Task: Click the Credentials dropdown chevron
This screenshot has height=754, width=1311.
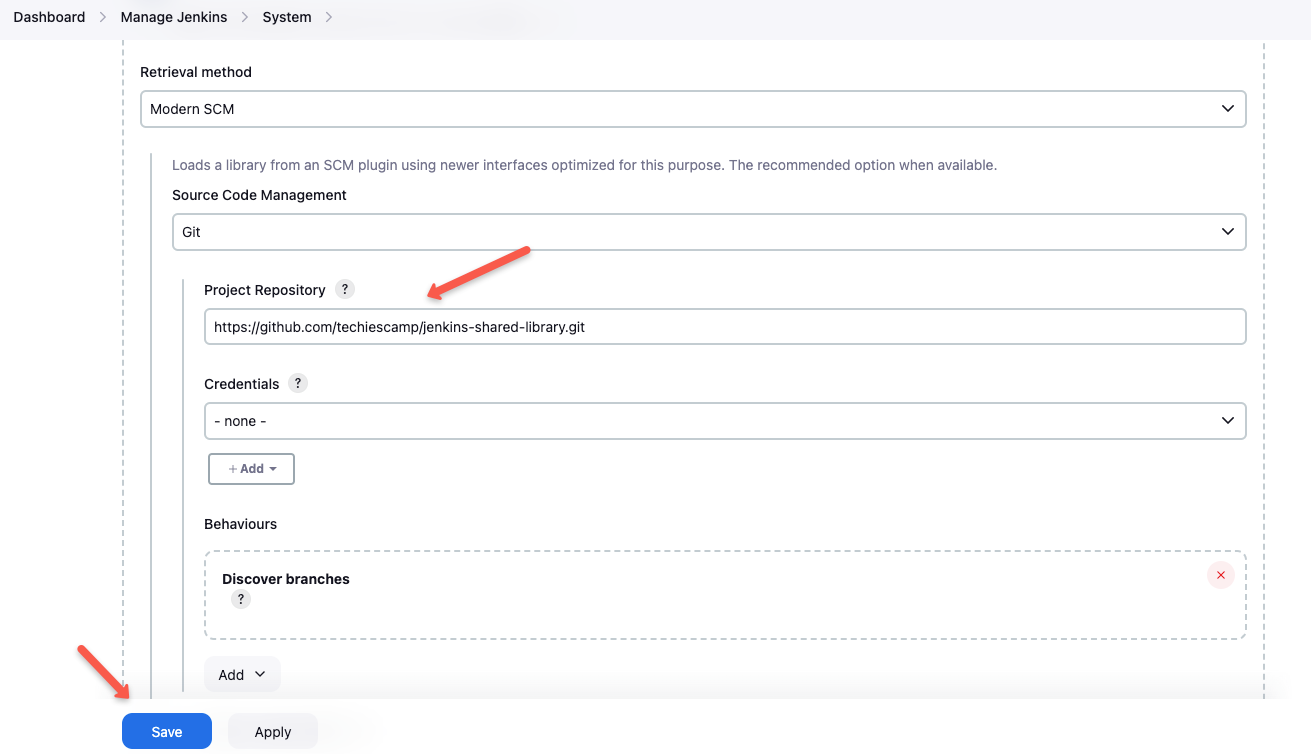Action: (x=1228, y=421)
